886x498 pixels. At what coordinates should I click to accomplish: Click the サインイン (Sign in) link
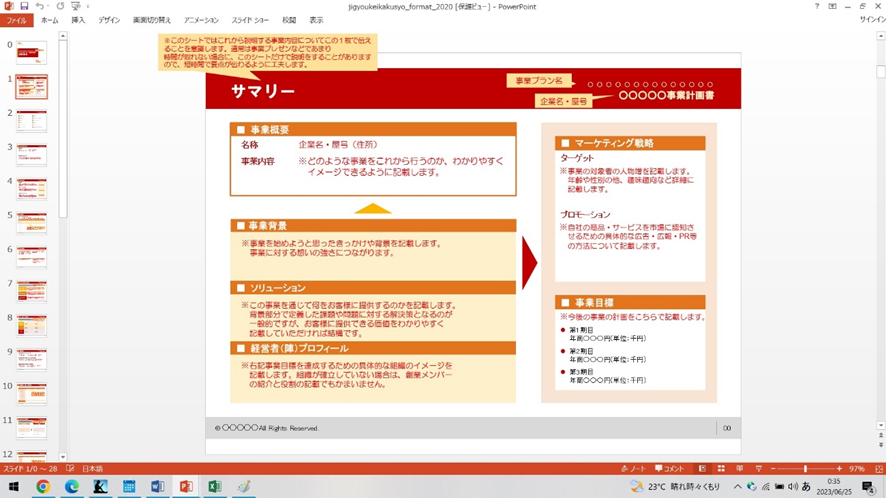click(871, 20)
